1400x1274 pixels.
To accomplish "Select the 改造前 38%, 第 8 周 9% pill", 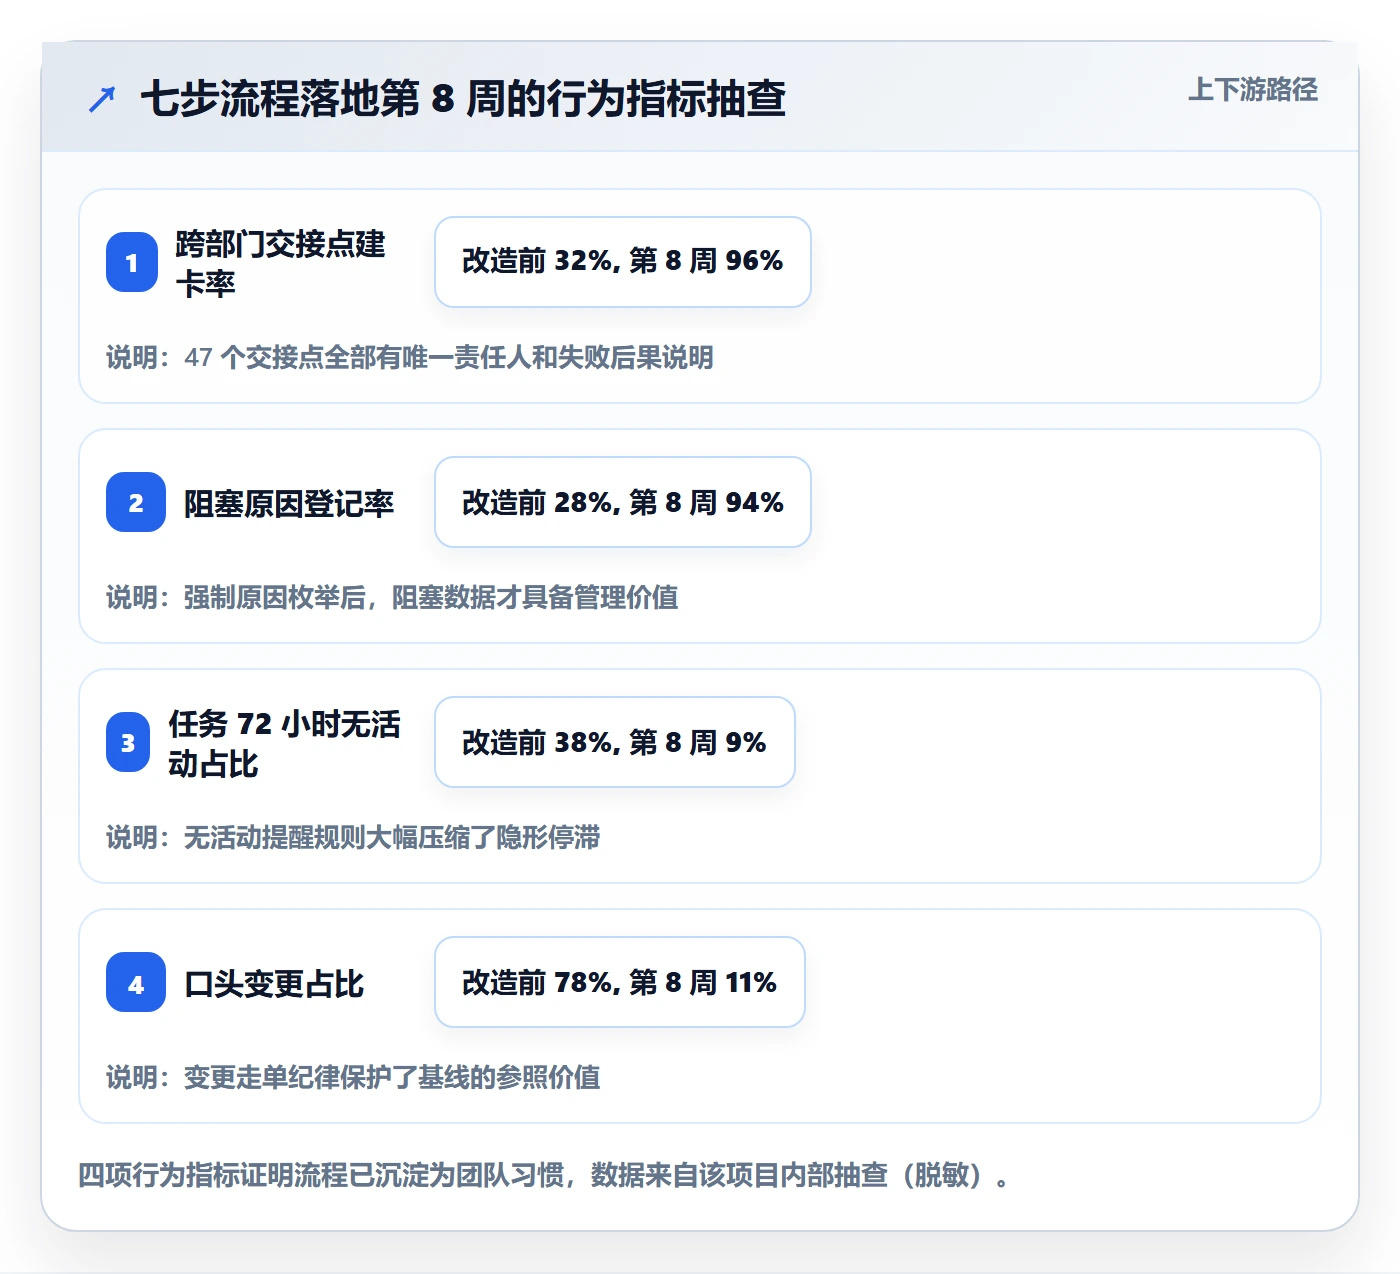I will (615, 742).
